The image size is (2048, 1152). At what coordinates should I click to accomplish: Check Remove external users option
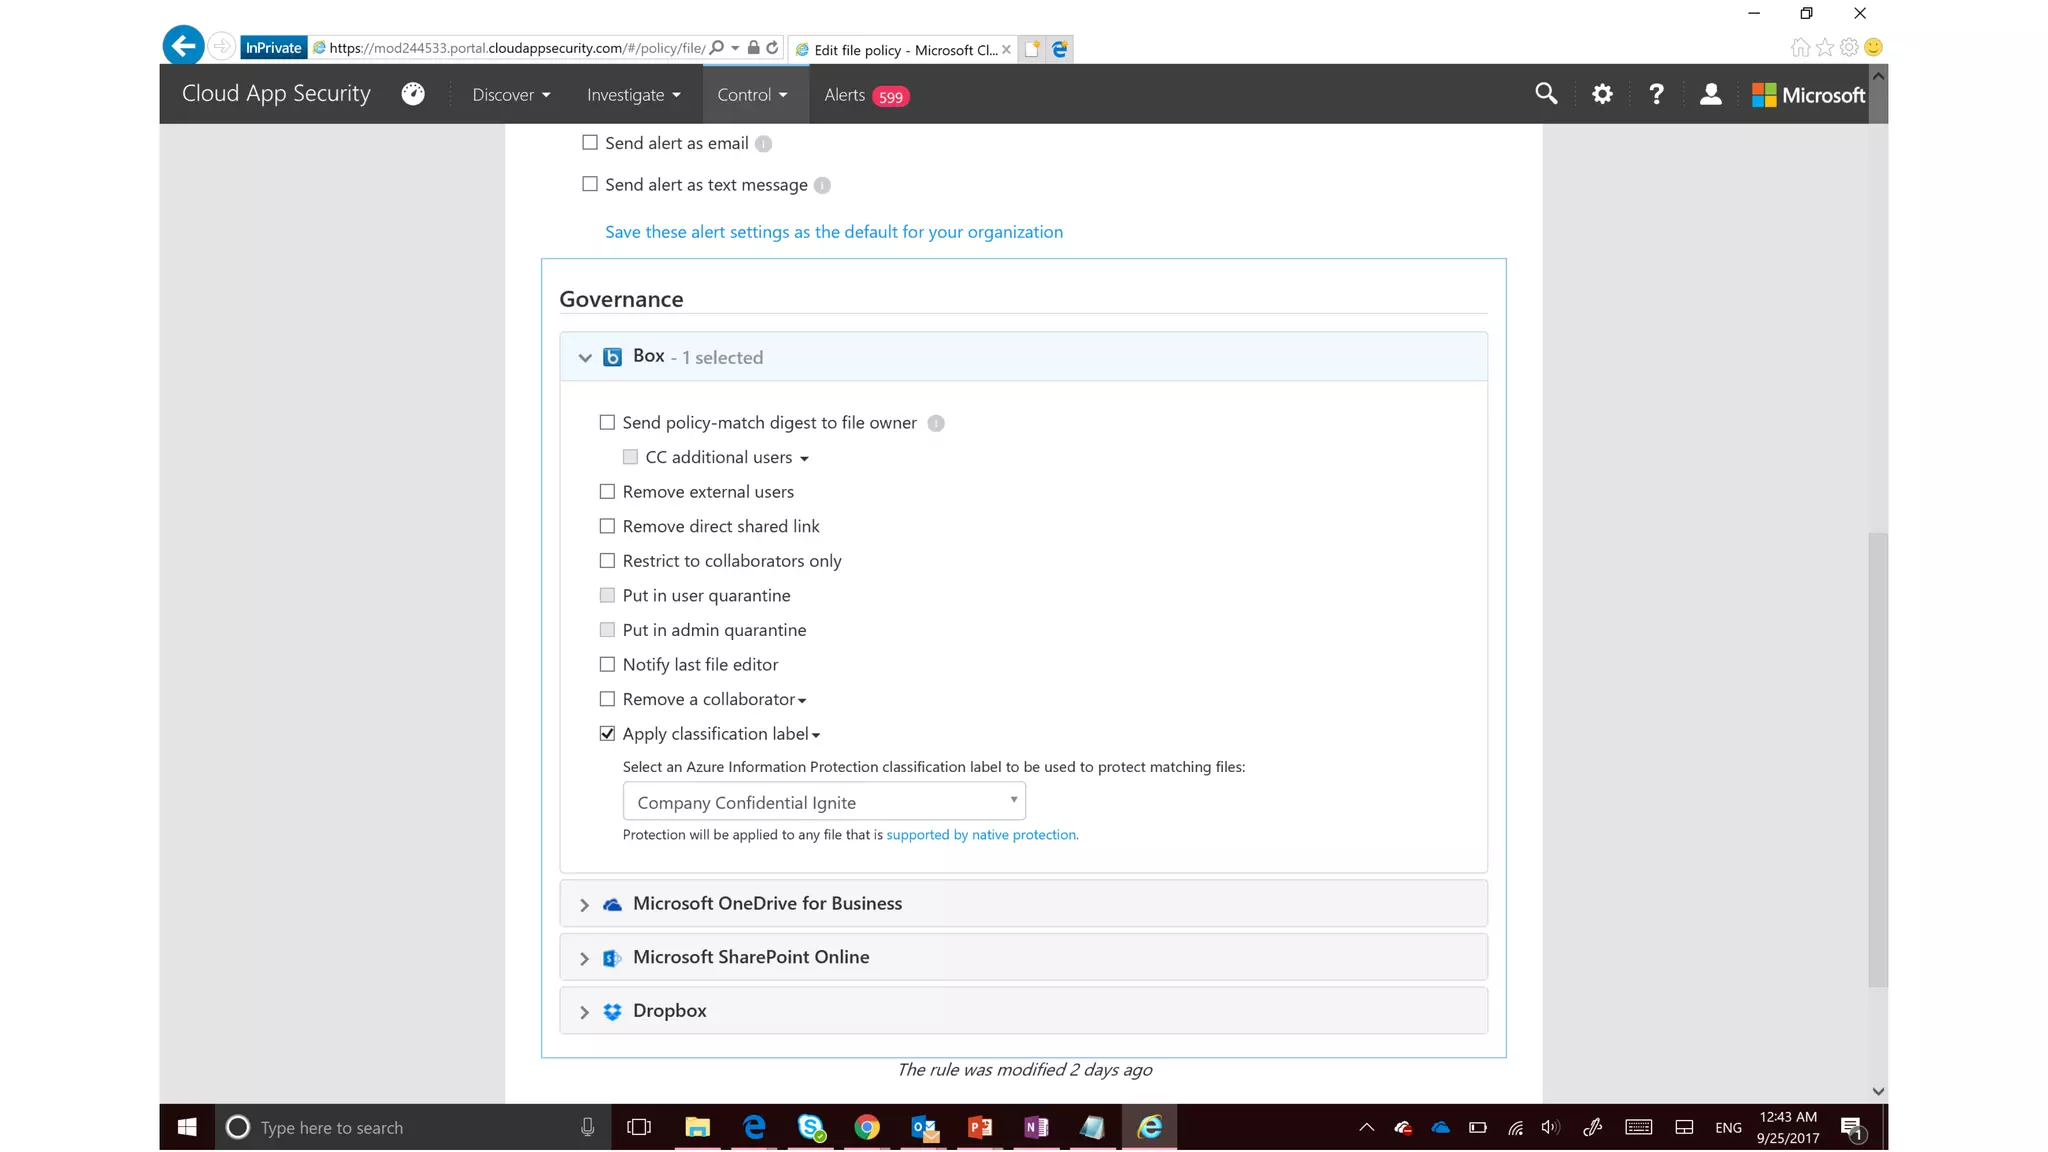607,491
